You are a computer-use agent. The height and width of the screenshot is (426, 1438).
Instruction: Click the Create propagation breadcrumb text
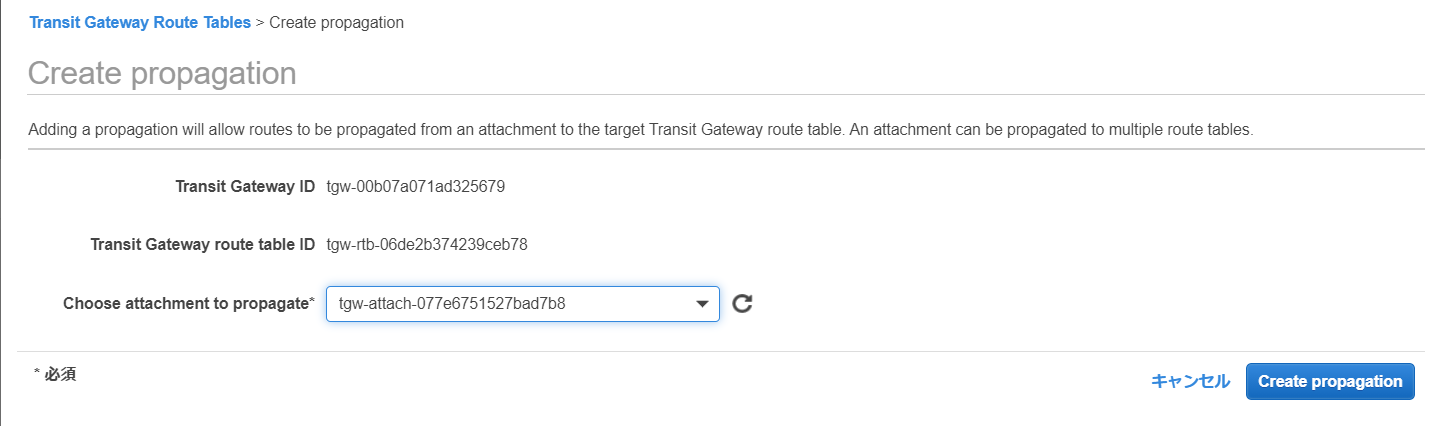click(337, 22)
